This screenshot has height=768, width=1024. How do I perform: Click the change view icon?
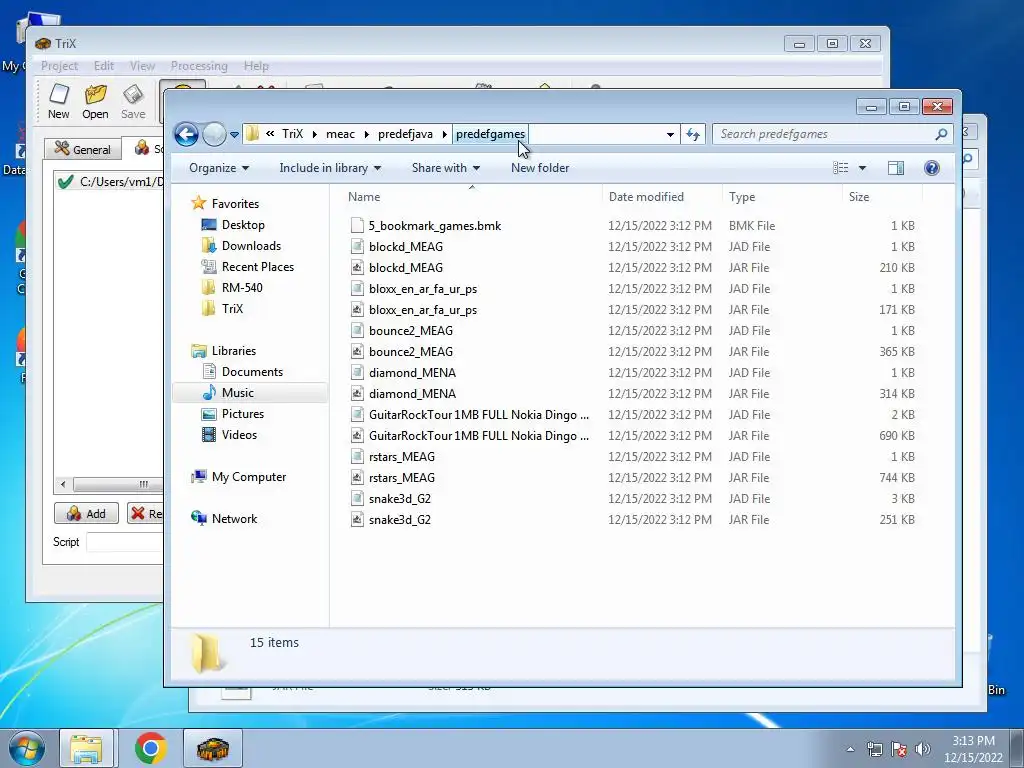pyautogui.click(x=840, y=168)
